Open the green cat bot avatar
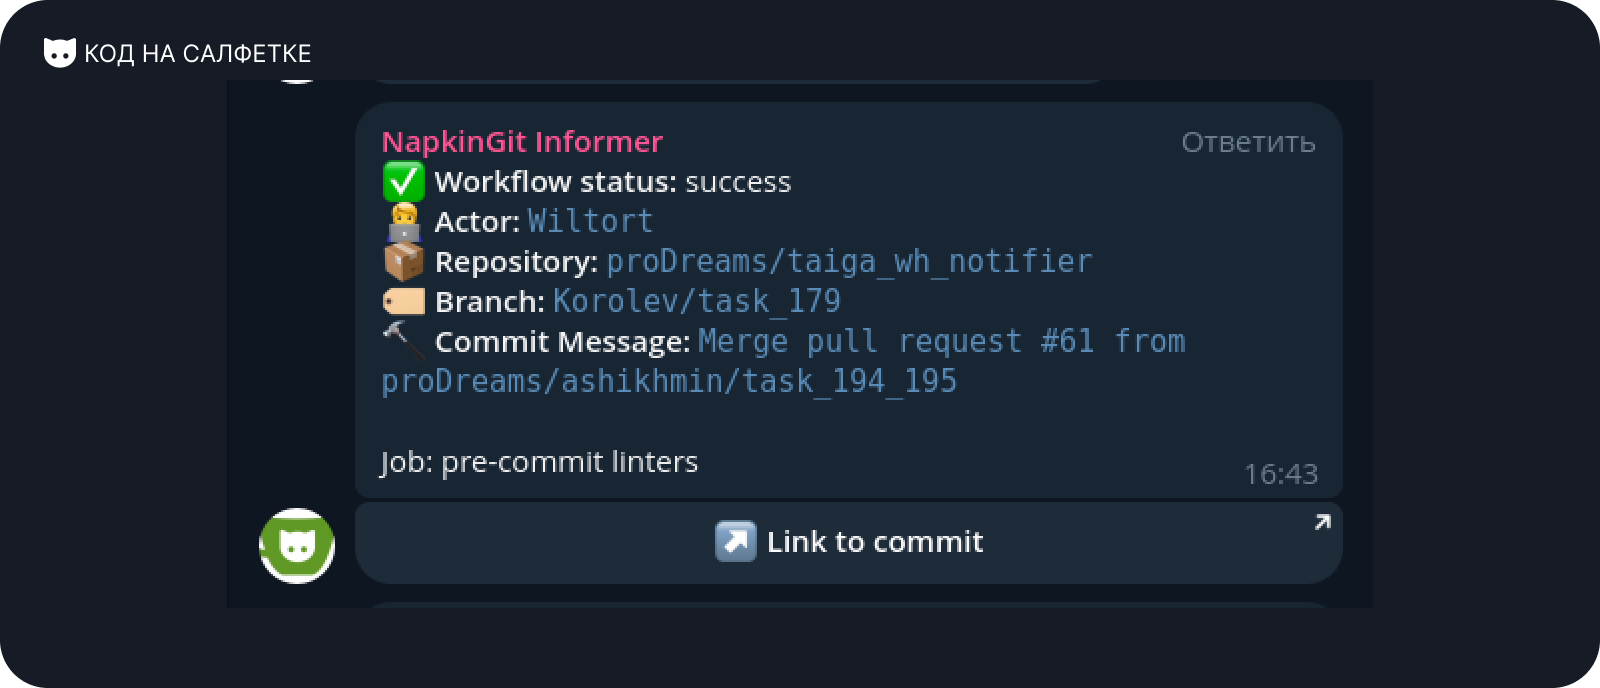This screenshot has width=1600, height=688. [297, 546]
